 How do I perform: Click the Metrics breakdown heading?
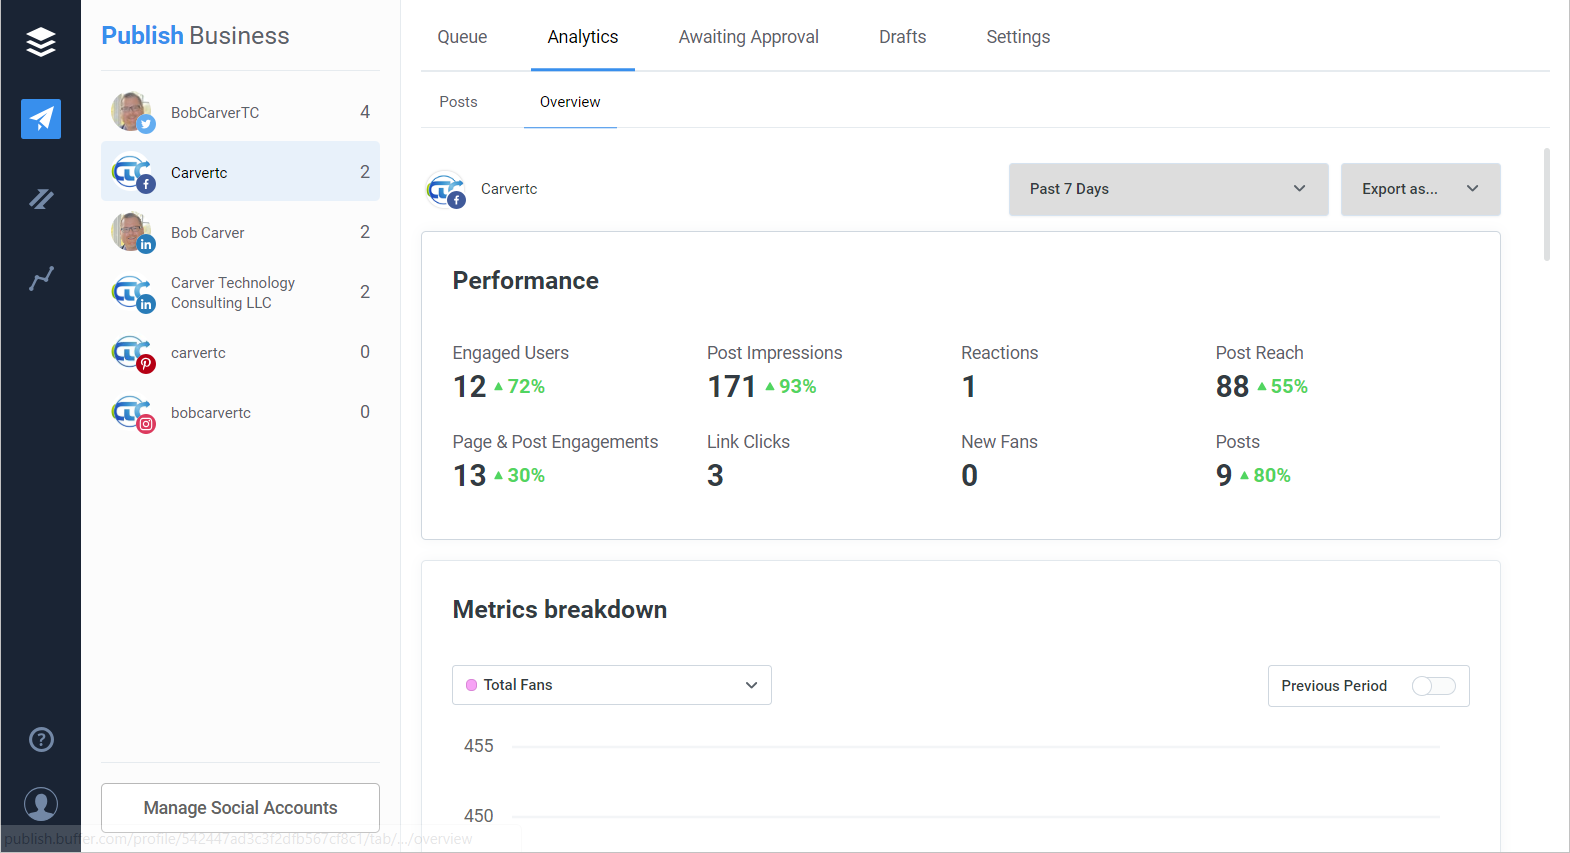click(559, 610)
